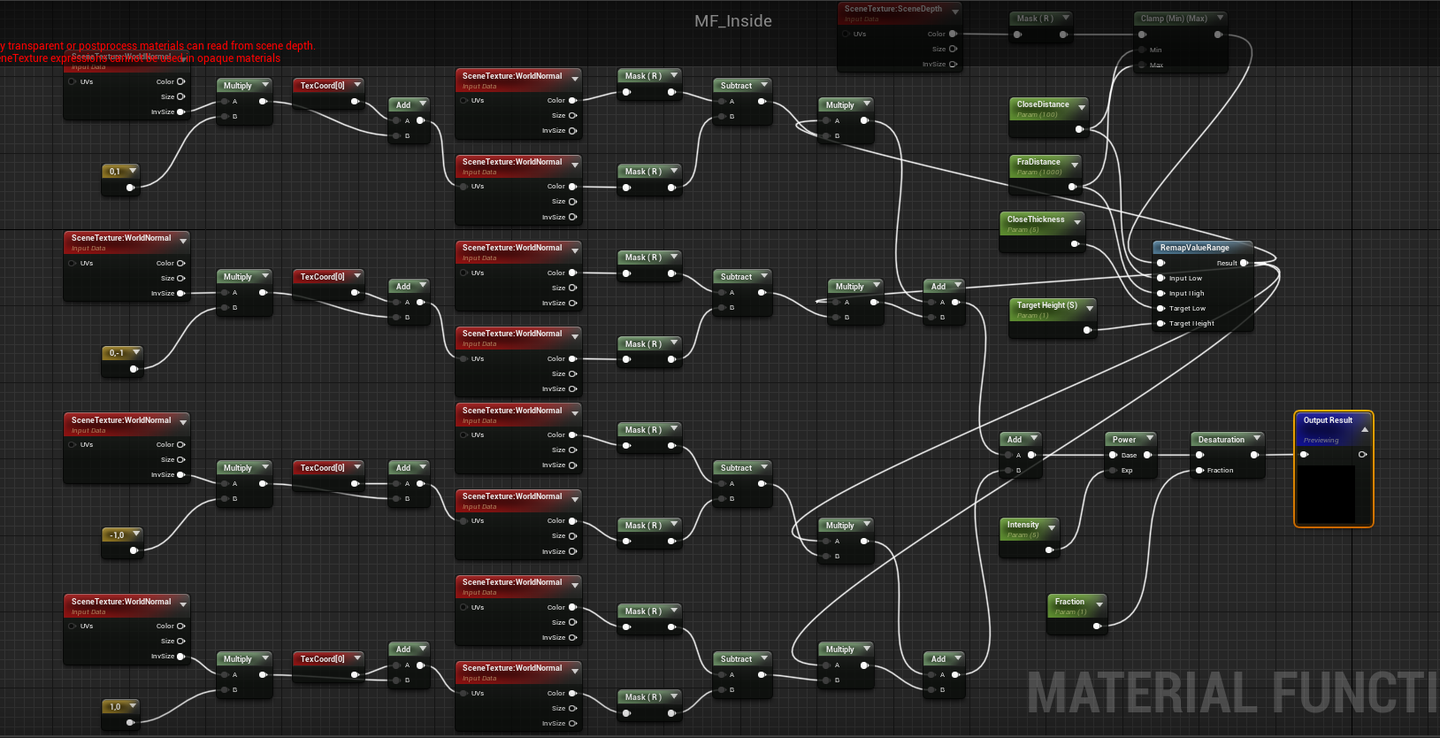This screenshot has height=738, width=1440.
Task: Click the black preview thumbnail on Output Result
Action: (x=1327, y=495)
